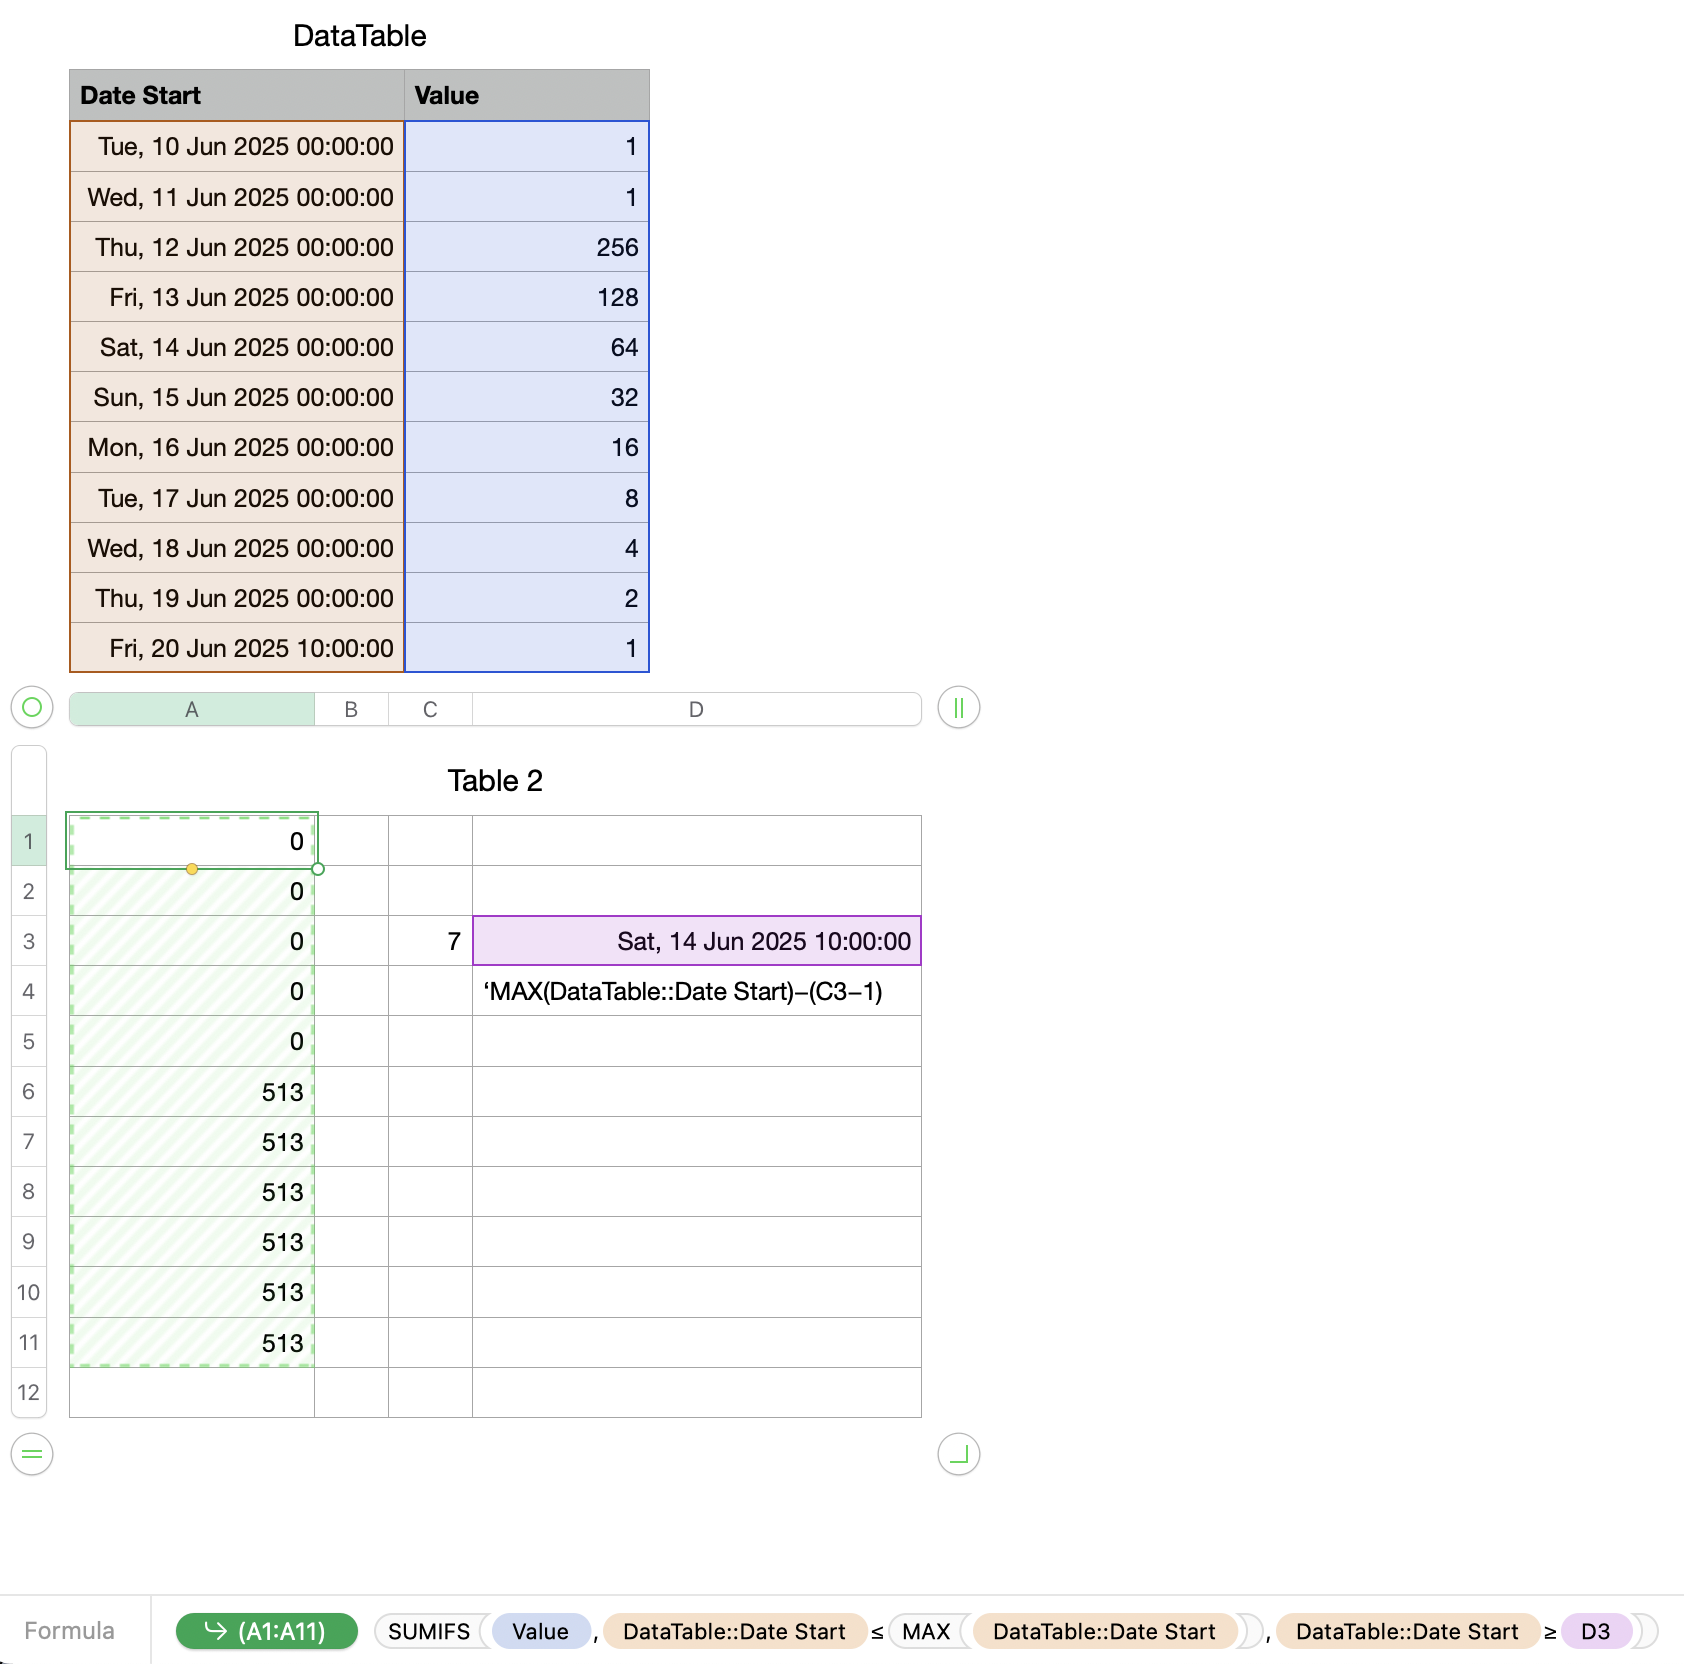
Task: Click the value cell containing 256
Action: click(527, 247)
